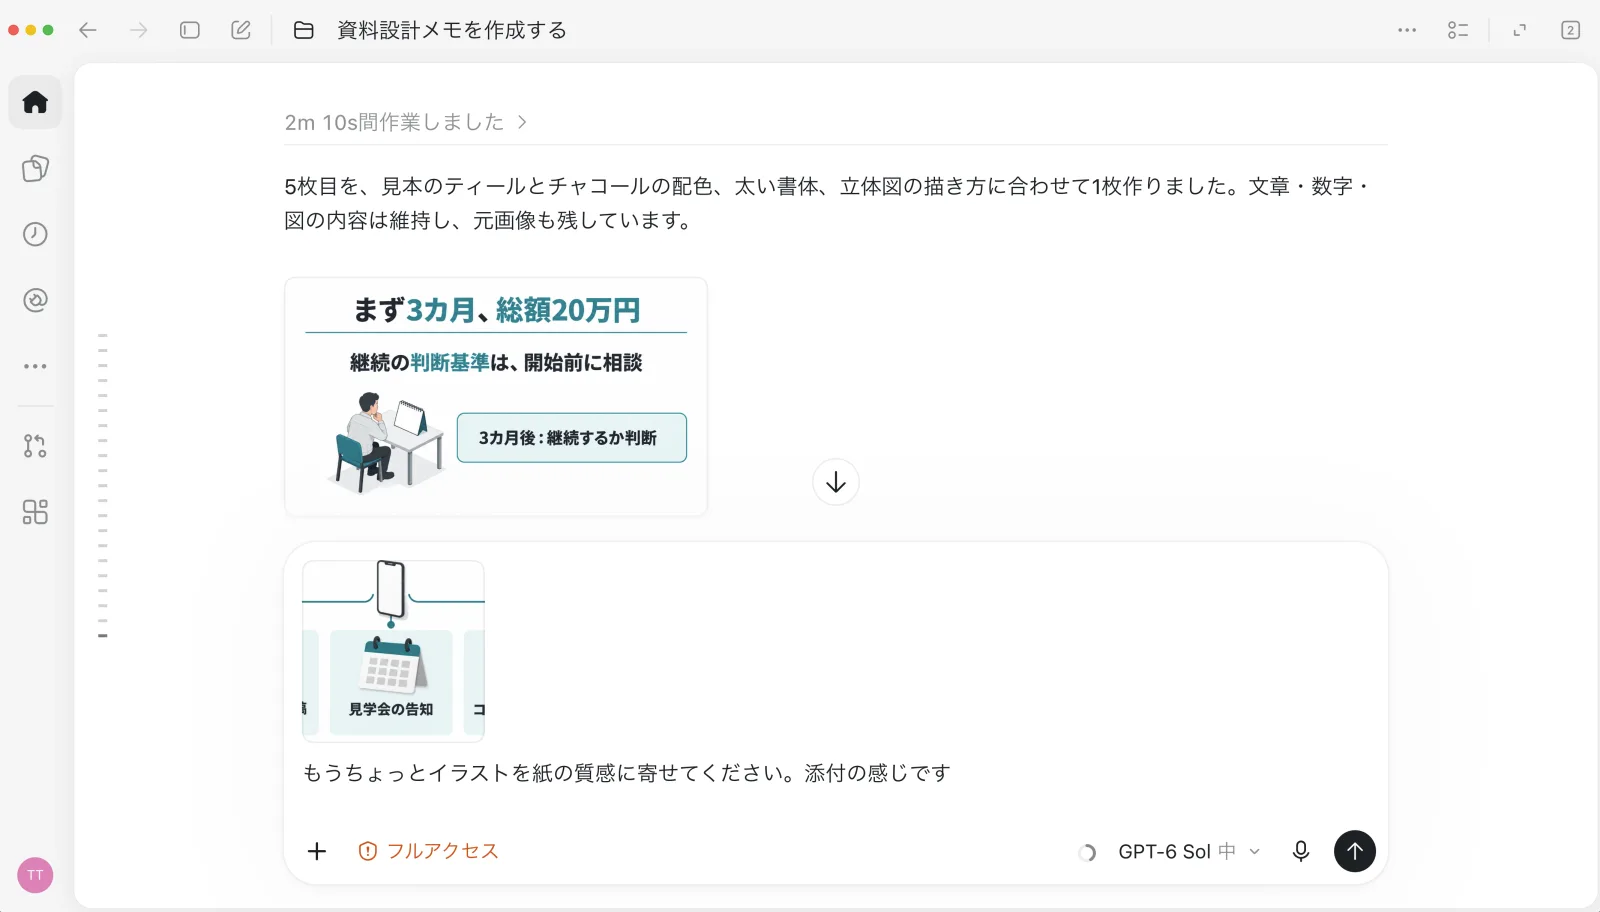Viewport: 1600px width, 912px height.
Task: Open the generated slide image まず3カ月、総額20万円
Action: pos(496,397)
